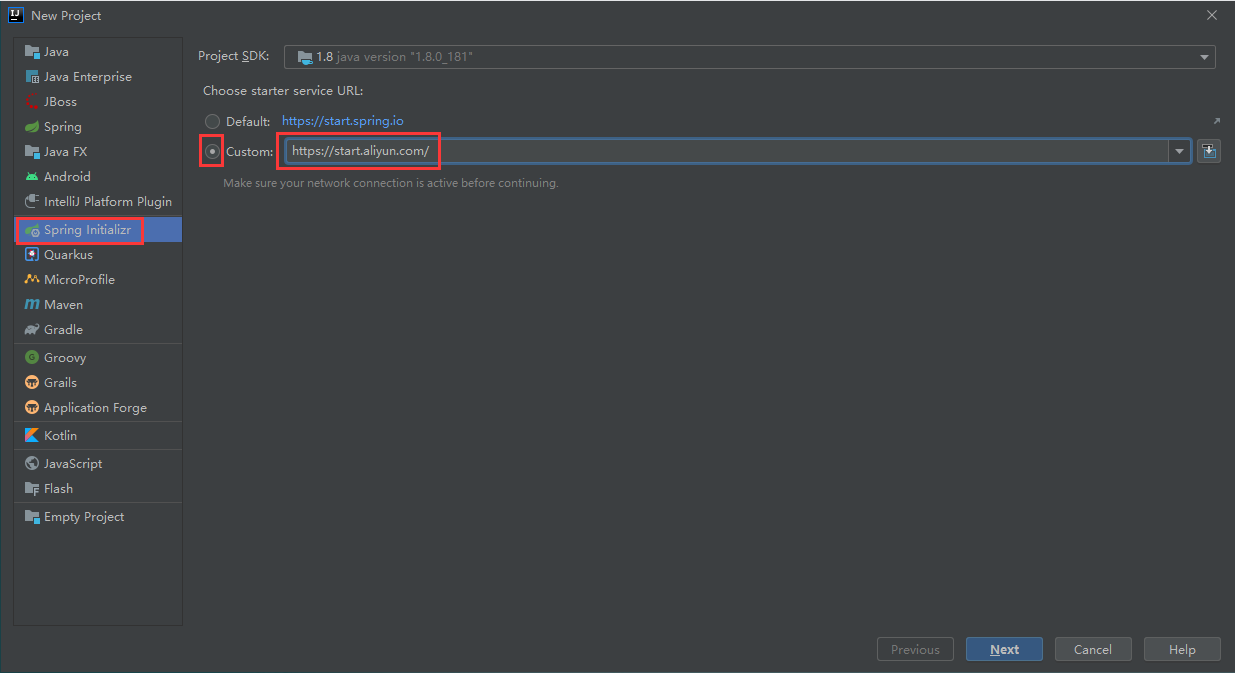Choose Java Enterprise in the list

[x=98, y=77]
